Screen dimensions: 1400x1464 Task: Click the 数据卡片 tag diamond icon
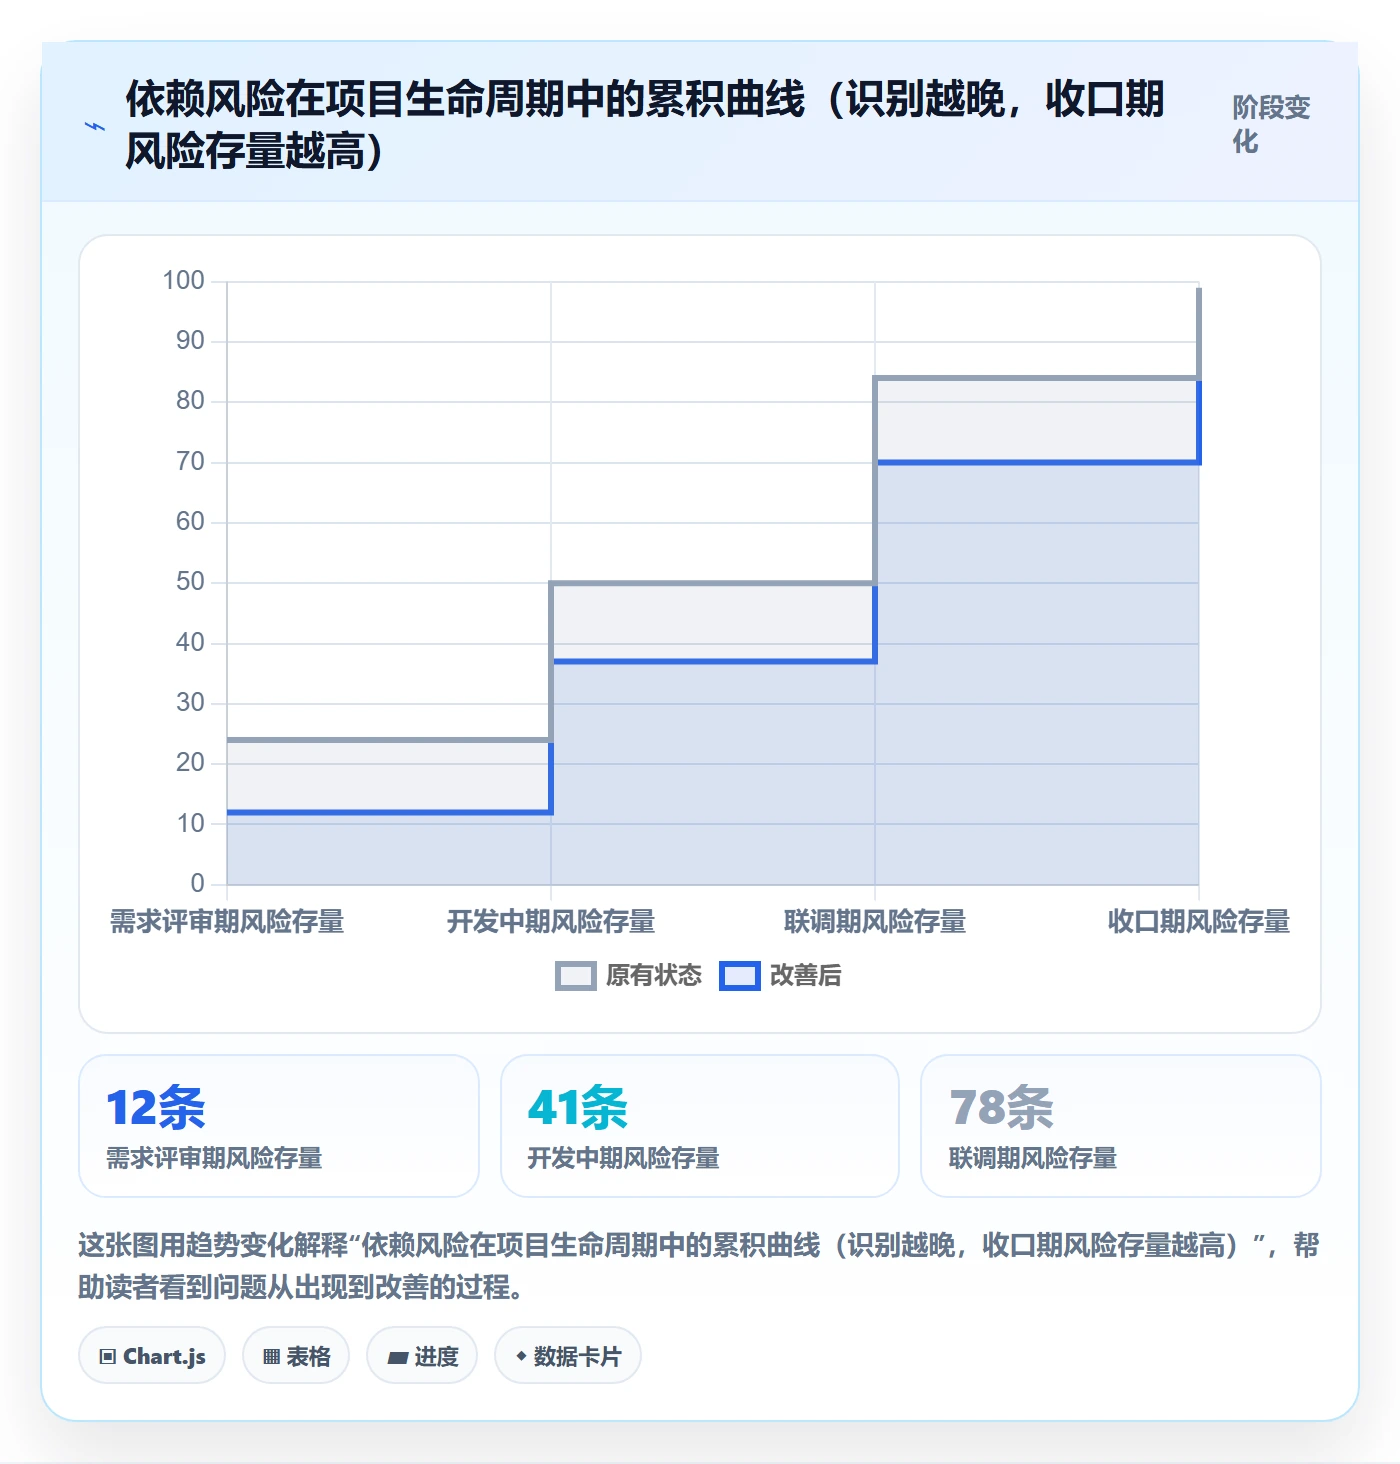coord(521,1356)
